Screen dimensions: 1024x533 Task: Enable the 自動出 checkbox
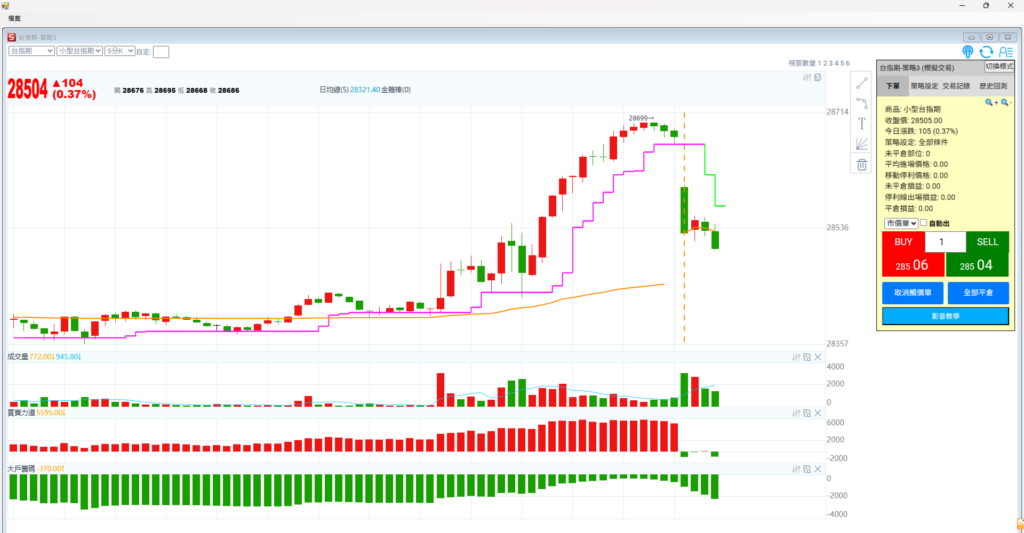924,223
